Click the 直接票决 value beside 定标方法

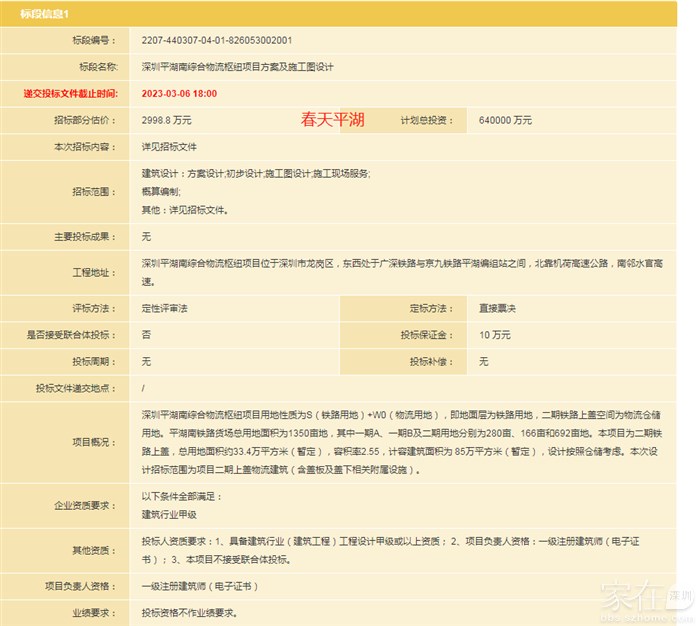[x=498, y=308]
